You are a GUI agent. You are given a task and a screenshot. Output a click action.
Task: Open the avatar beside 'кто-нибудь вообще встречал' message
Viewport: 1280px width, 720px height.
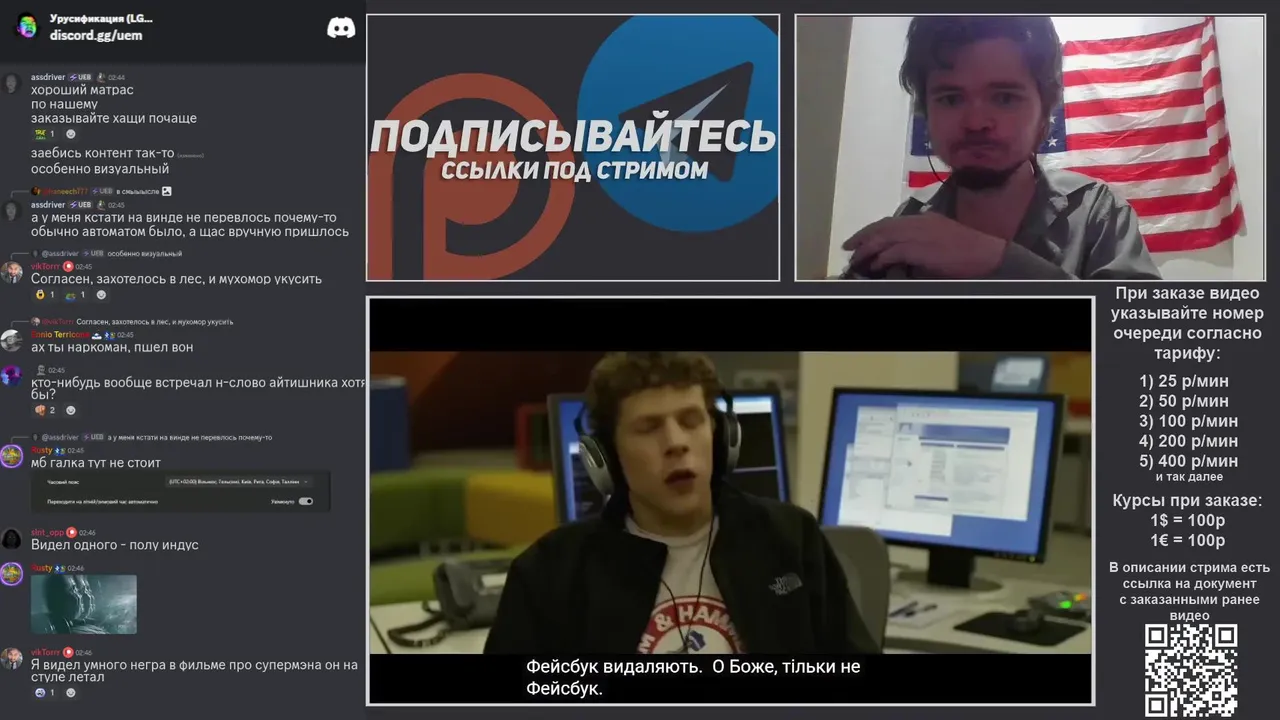12,376
